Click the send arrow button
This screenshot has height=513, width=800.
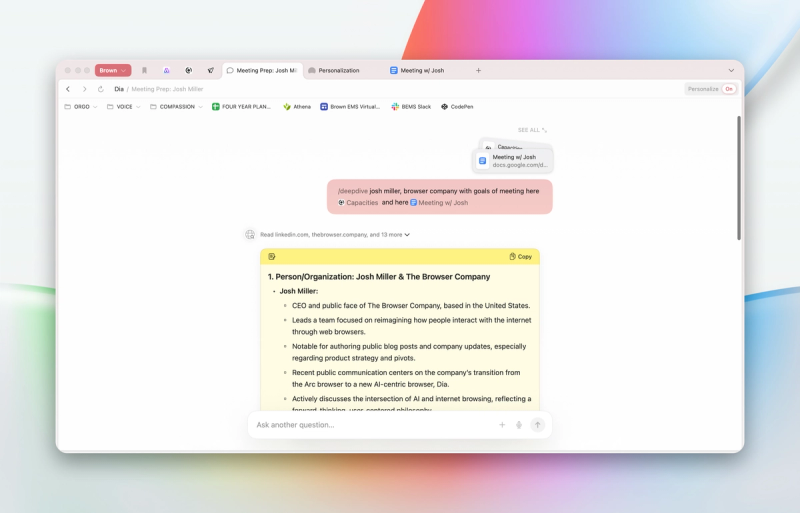pyautogui.click(x=537, y=425)
